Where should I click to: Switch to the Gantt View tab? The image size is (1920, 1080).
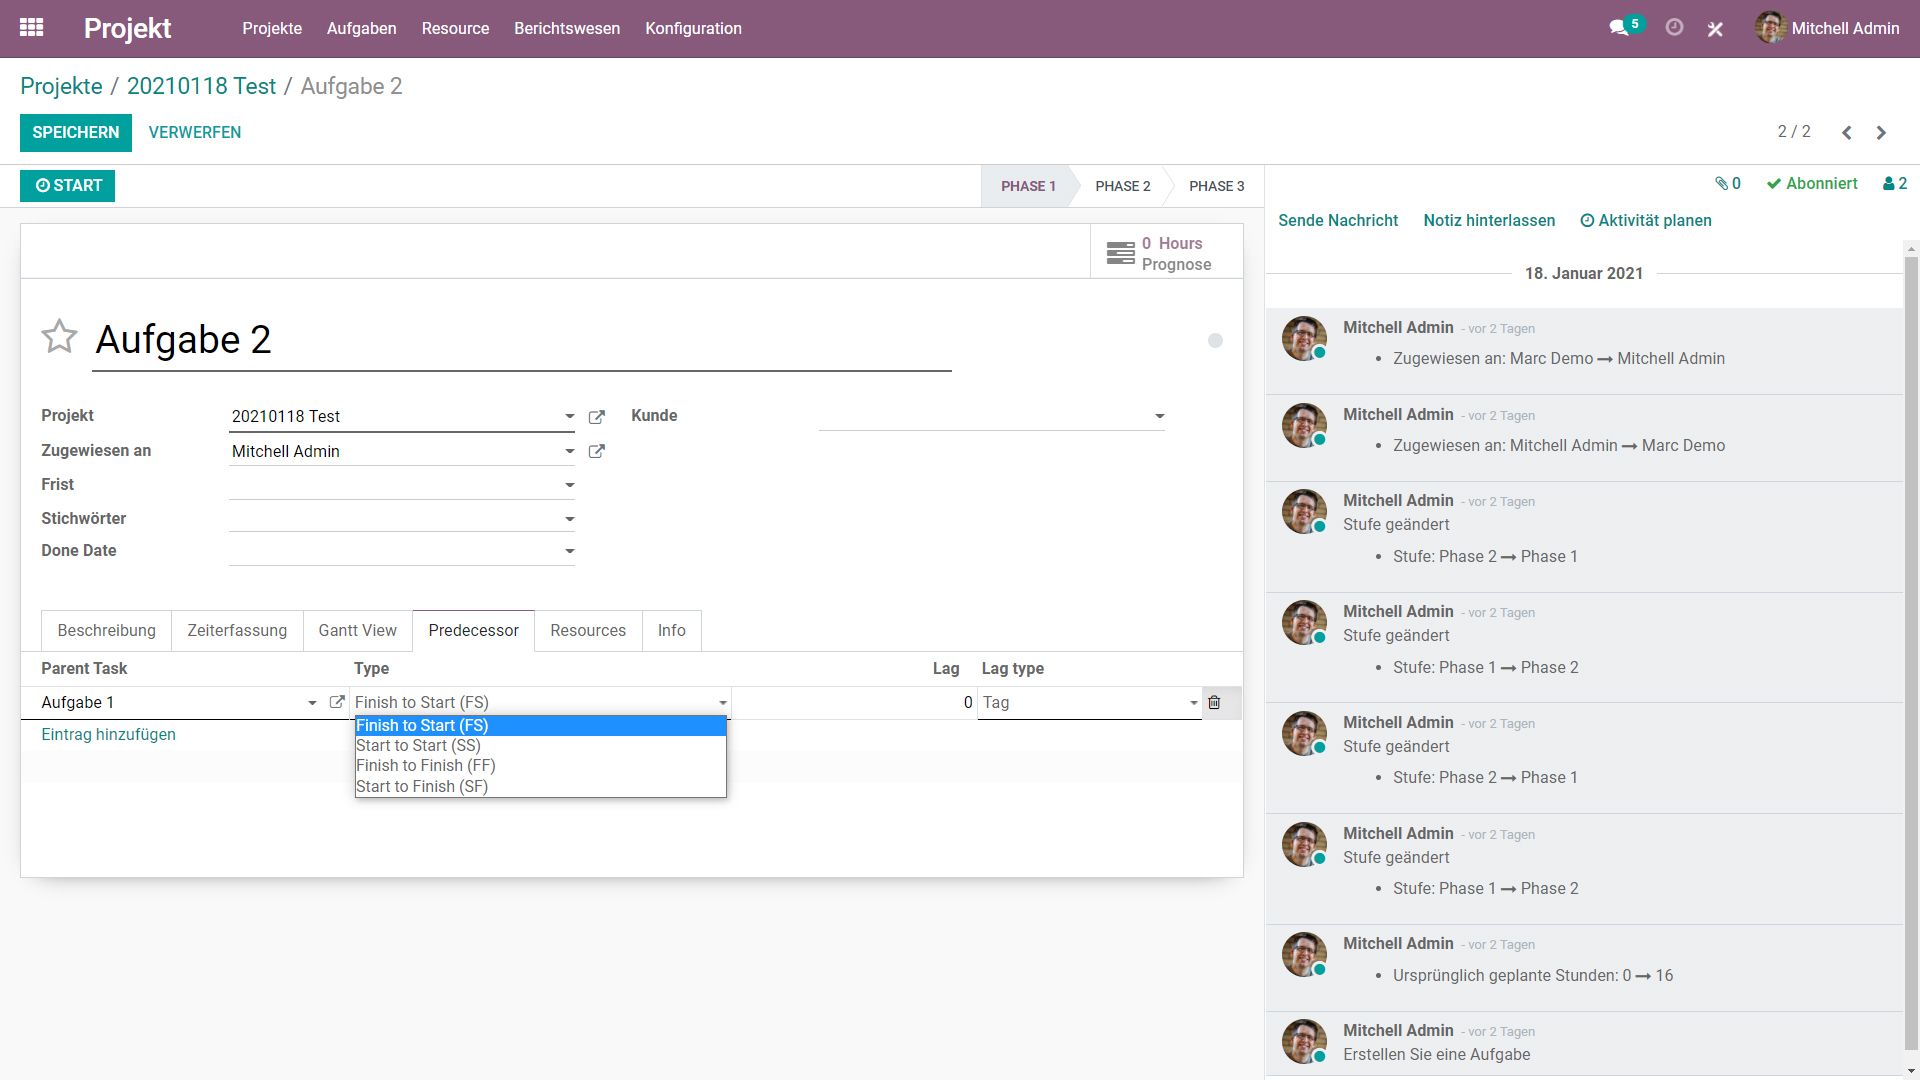click(x=357, y=631)
